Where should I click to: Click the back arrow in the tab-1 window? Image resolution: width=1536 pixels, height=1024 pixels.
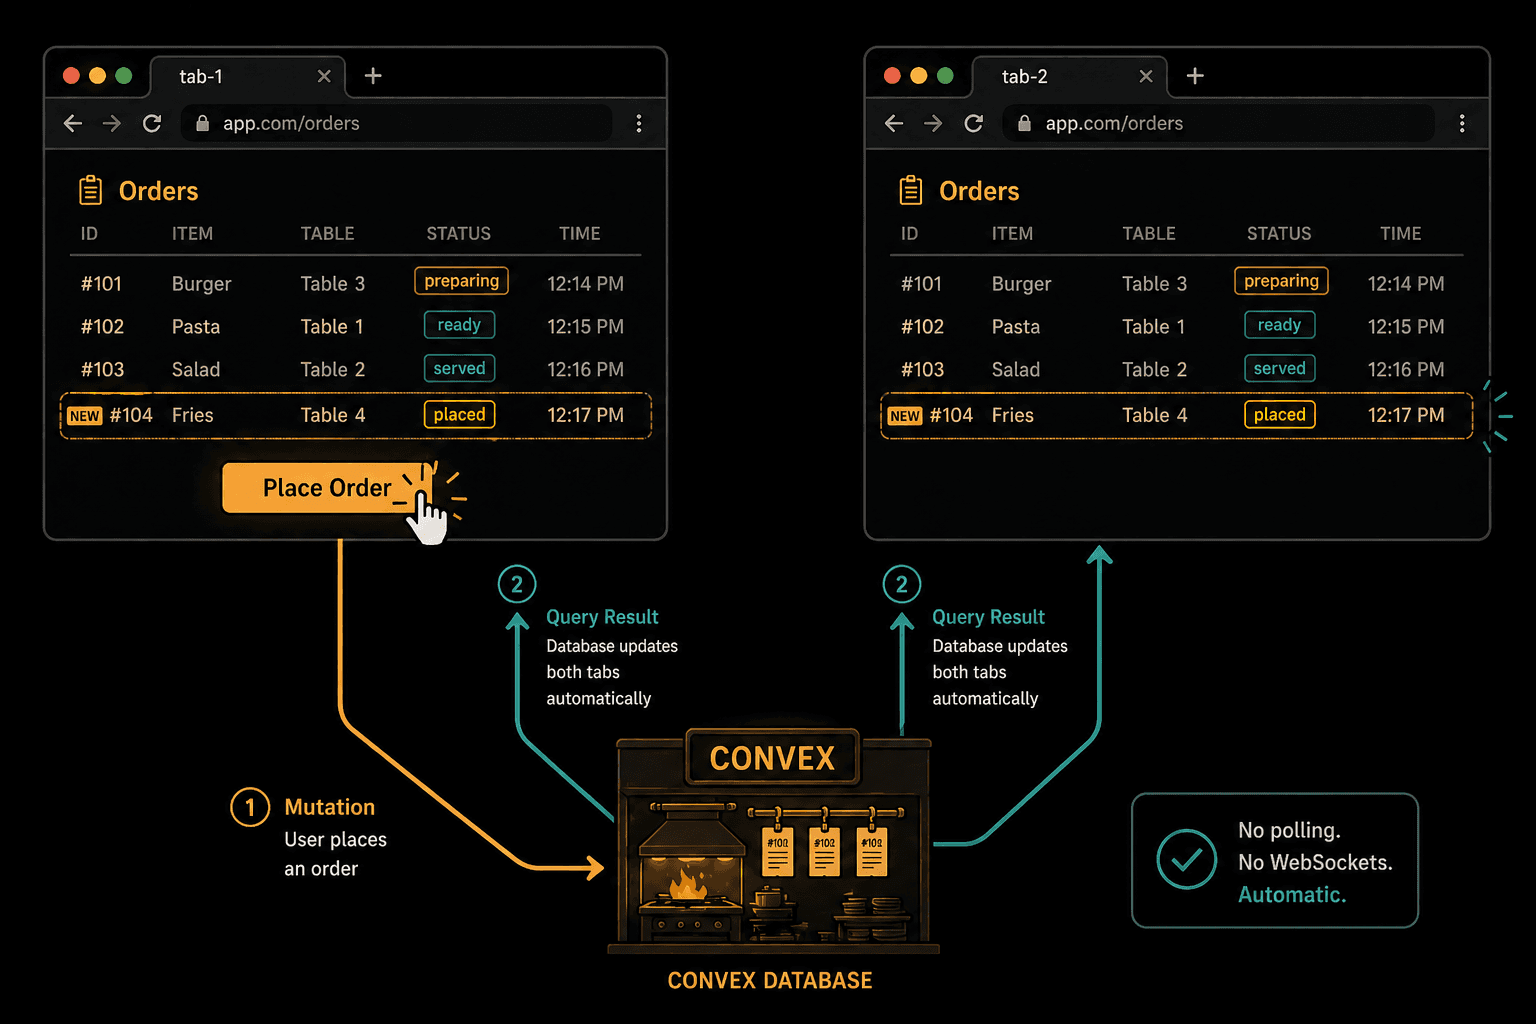(73, 123)
